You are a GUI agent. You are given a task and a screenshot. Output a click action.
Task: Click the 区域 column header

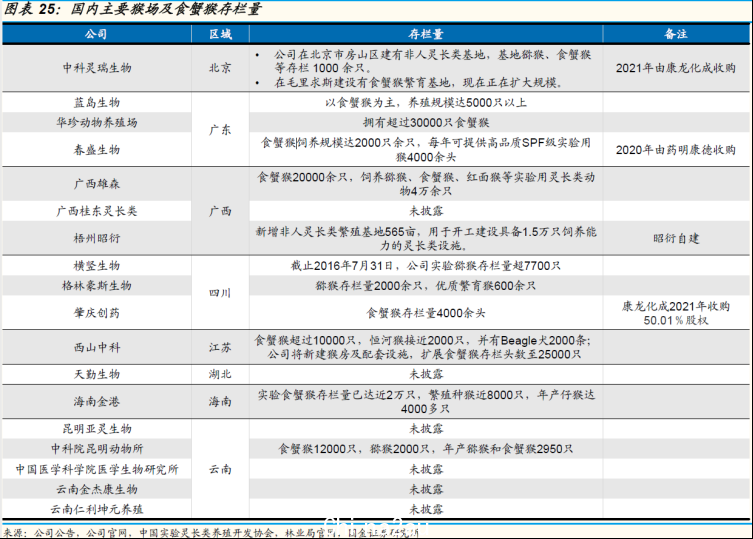point(220,34)
